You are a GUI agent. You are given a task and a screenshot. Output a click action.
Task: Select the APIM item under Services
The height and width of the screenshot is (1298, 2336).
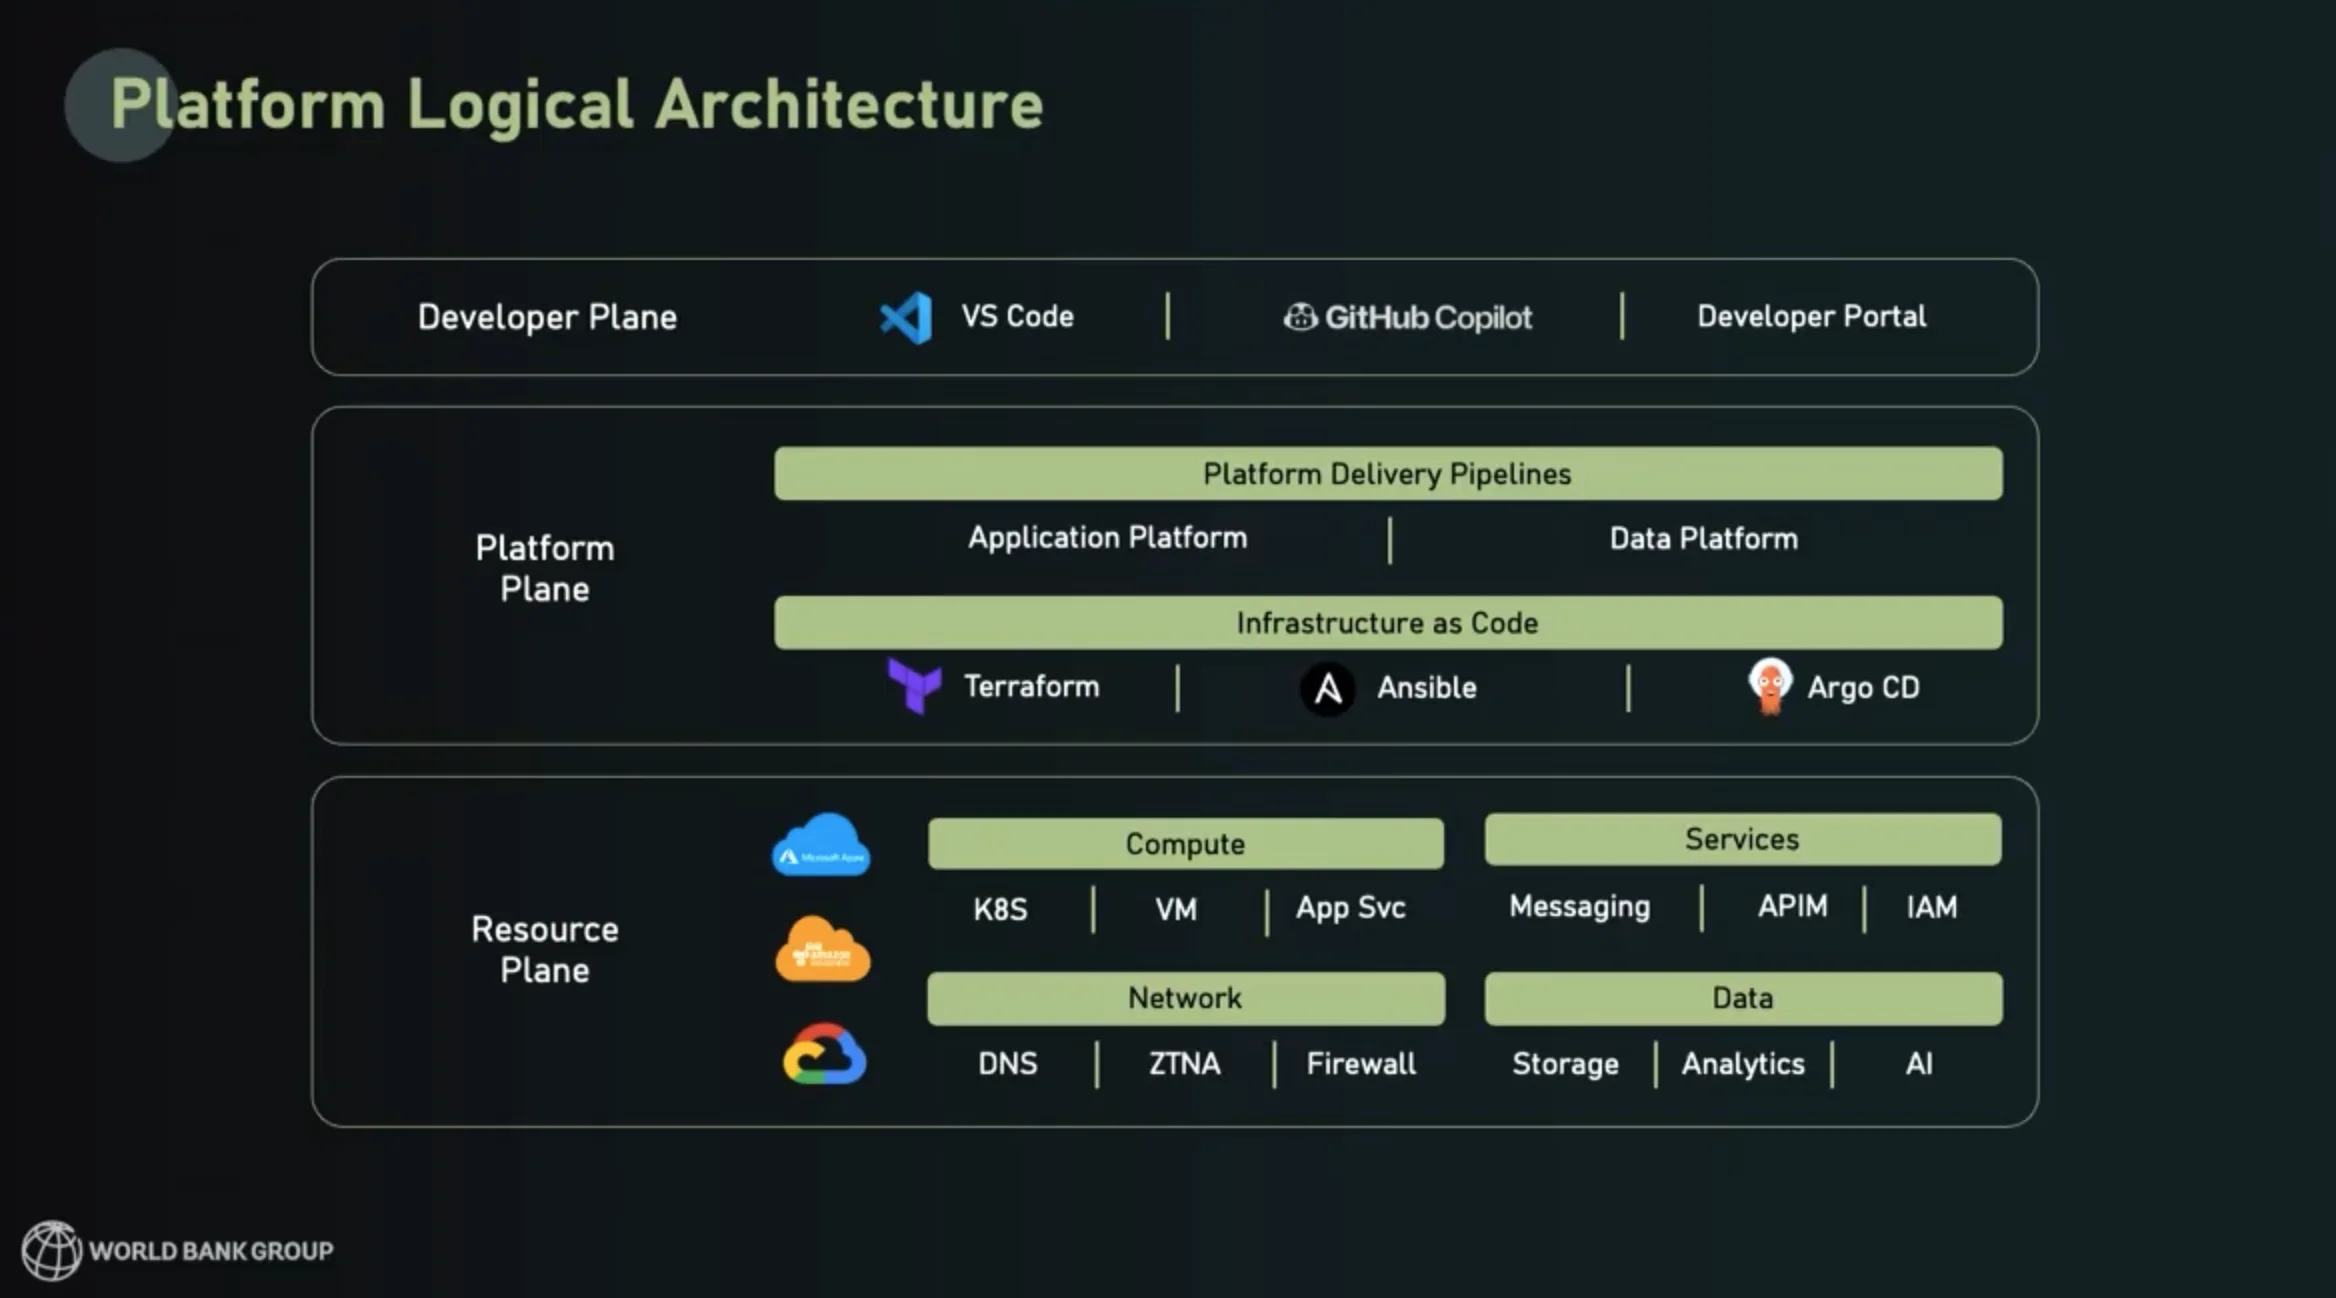click(x=1793, y=907)
